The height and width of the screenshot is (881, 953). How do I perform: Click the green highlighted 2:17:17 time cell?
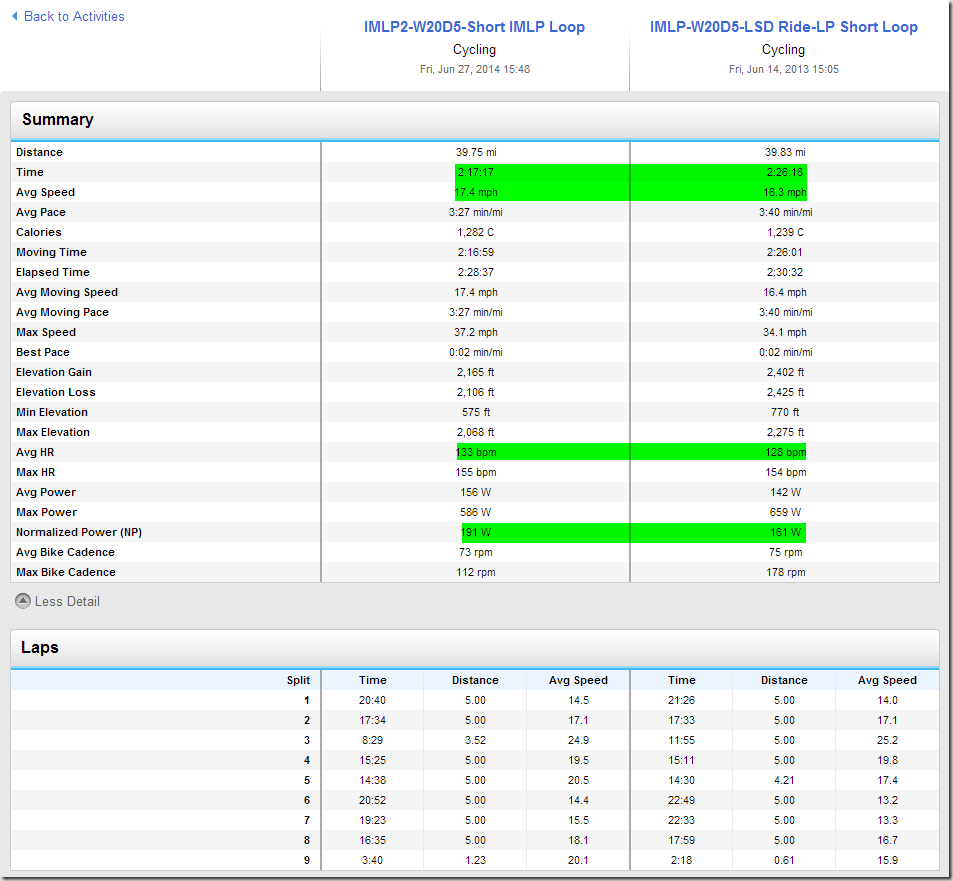click(476, 172)
